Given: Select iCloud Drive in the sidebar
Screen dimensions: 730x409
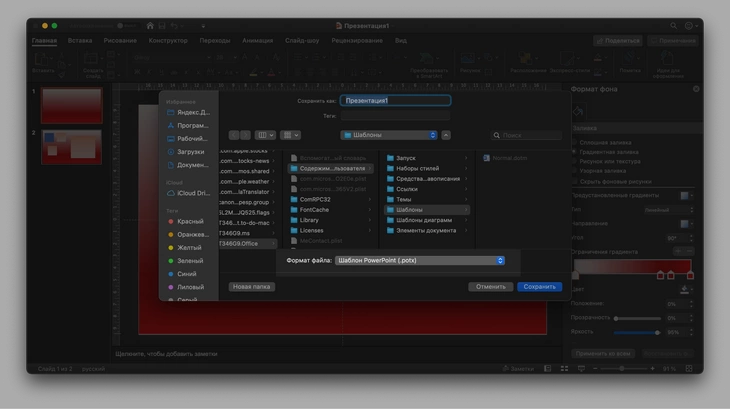Looking at the screenshot, I should (189, 193).
